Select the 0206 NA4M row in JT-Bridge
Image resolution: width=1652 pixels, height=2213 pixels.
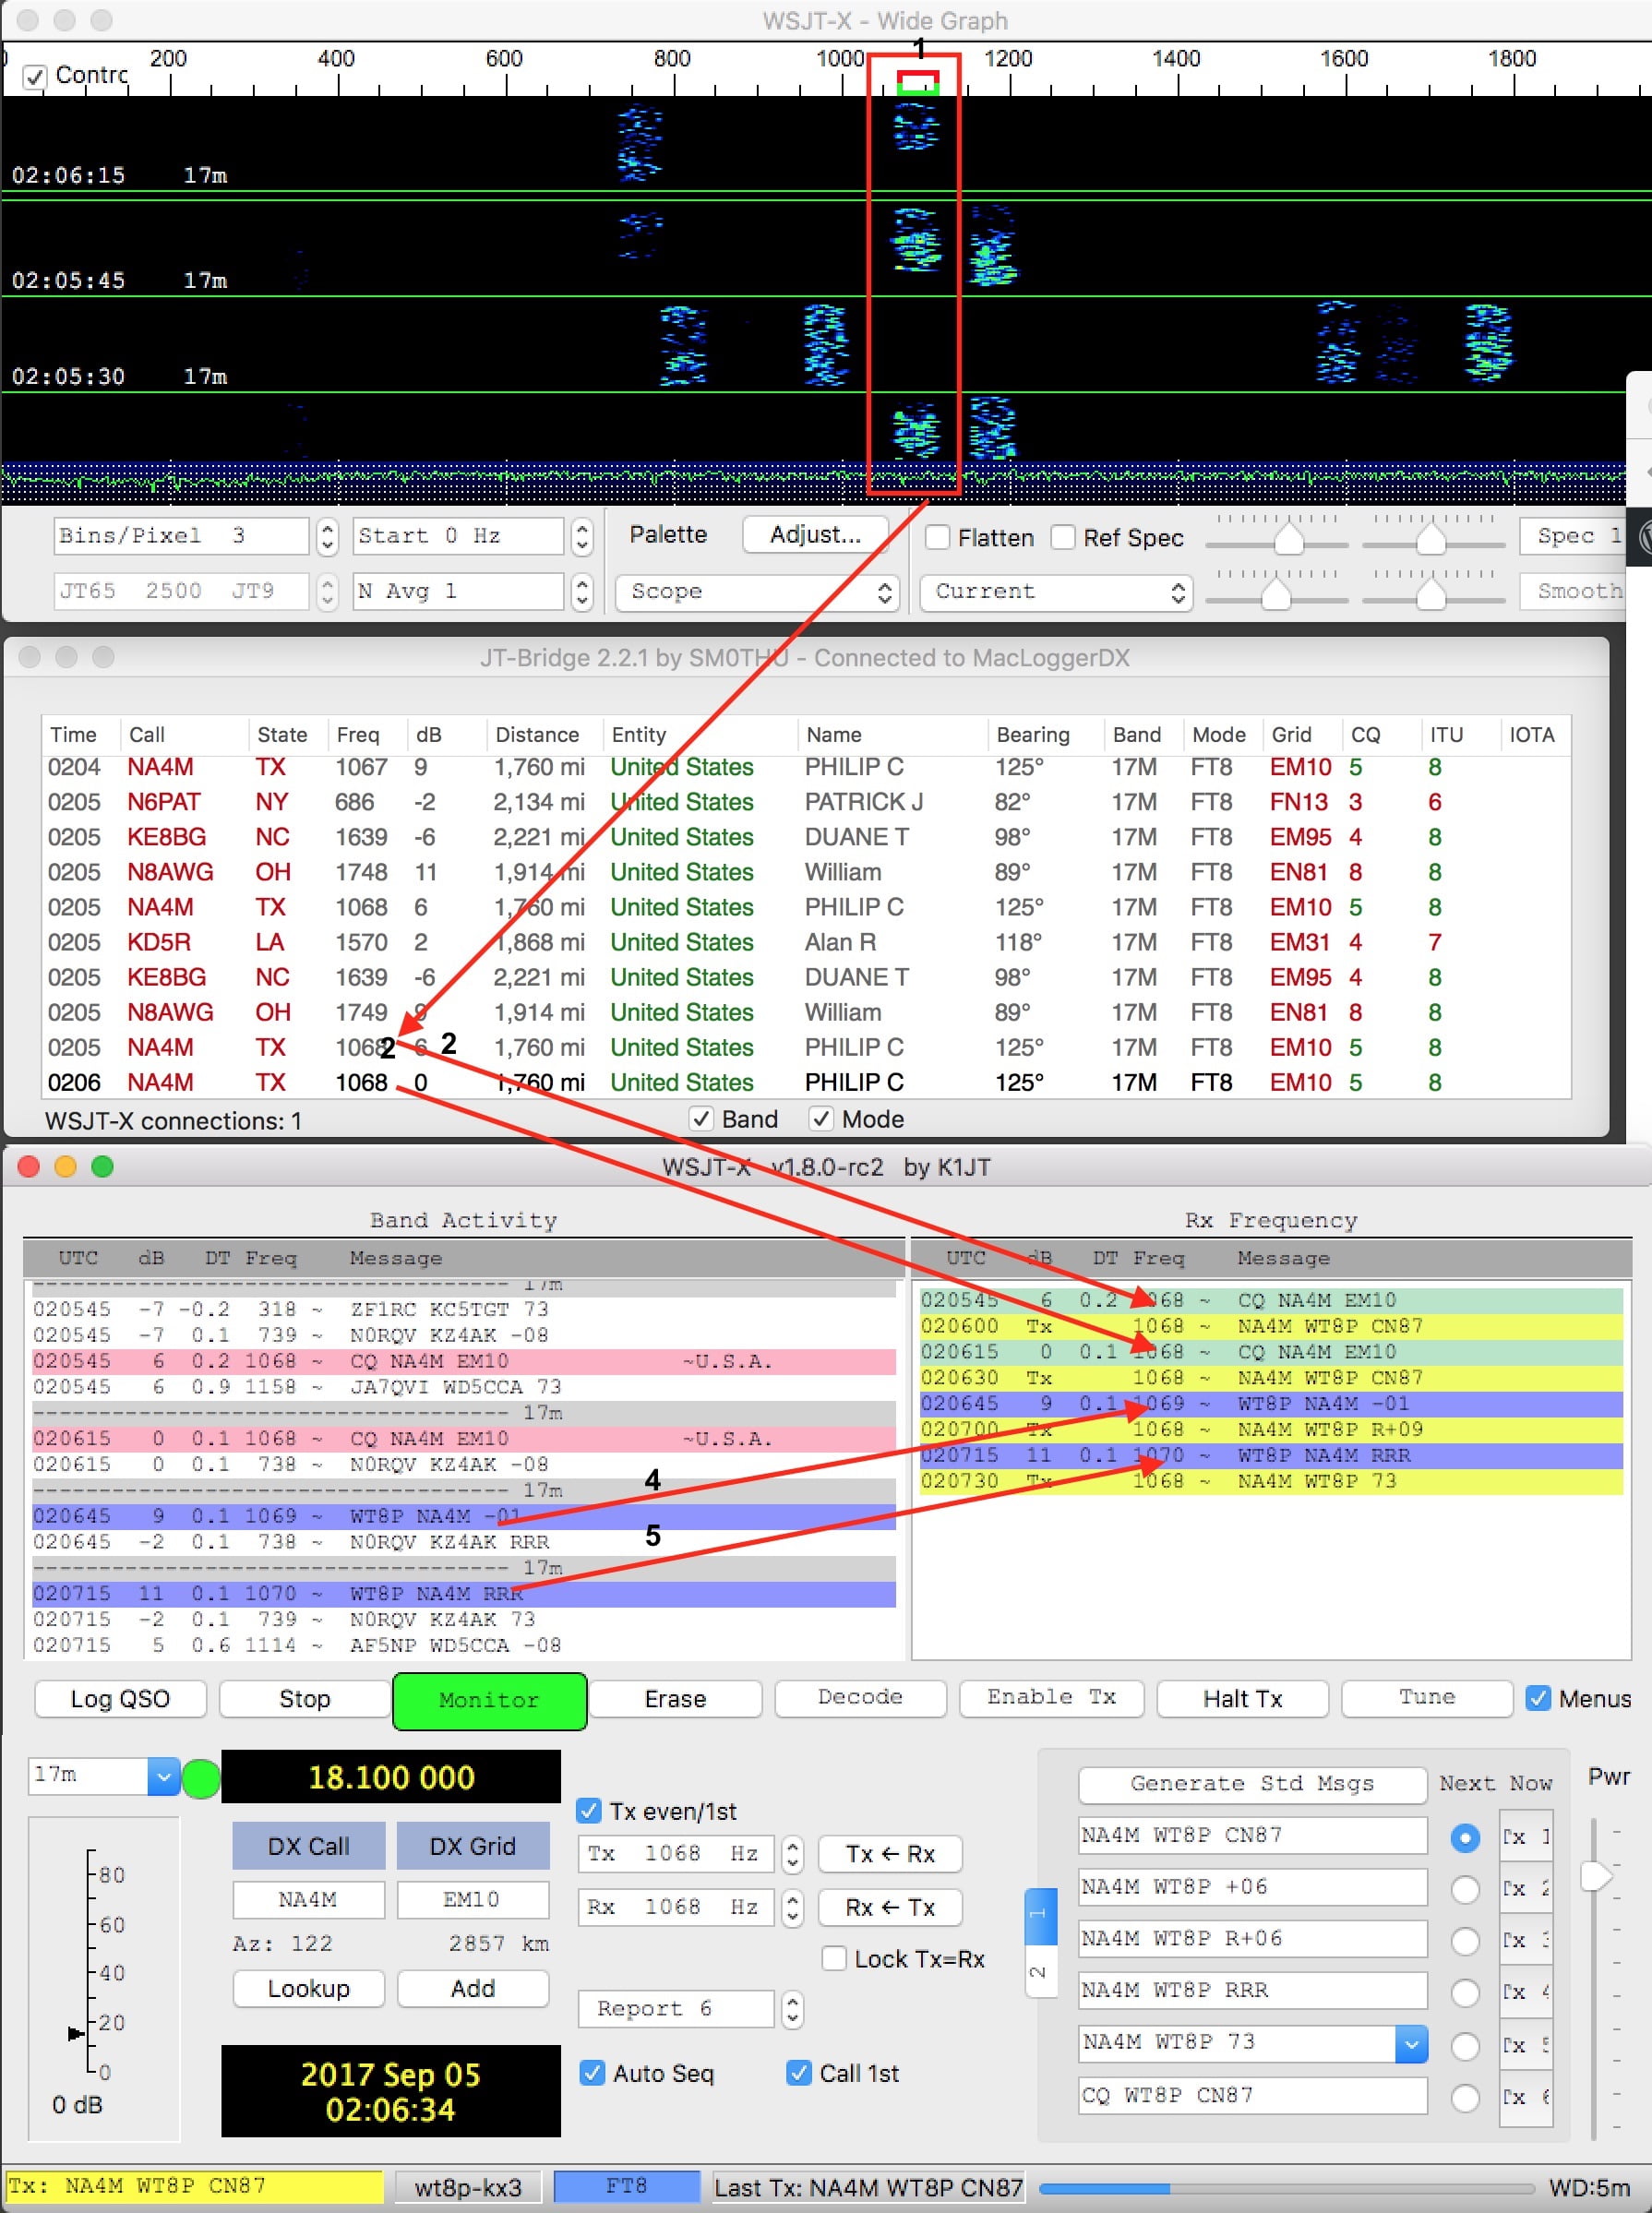(x=806, y=1082)
